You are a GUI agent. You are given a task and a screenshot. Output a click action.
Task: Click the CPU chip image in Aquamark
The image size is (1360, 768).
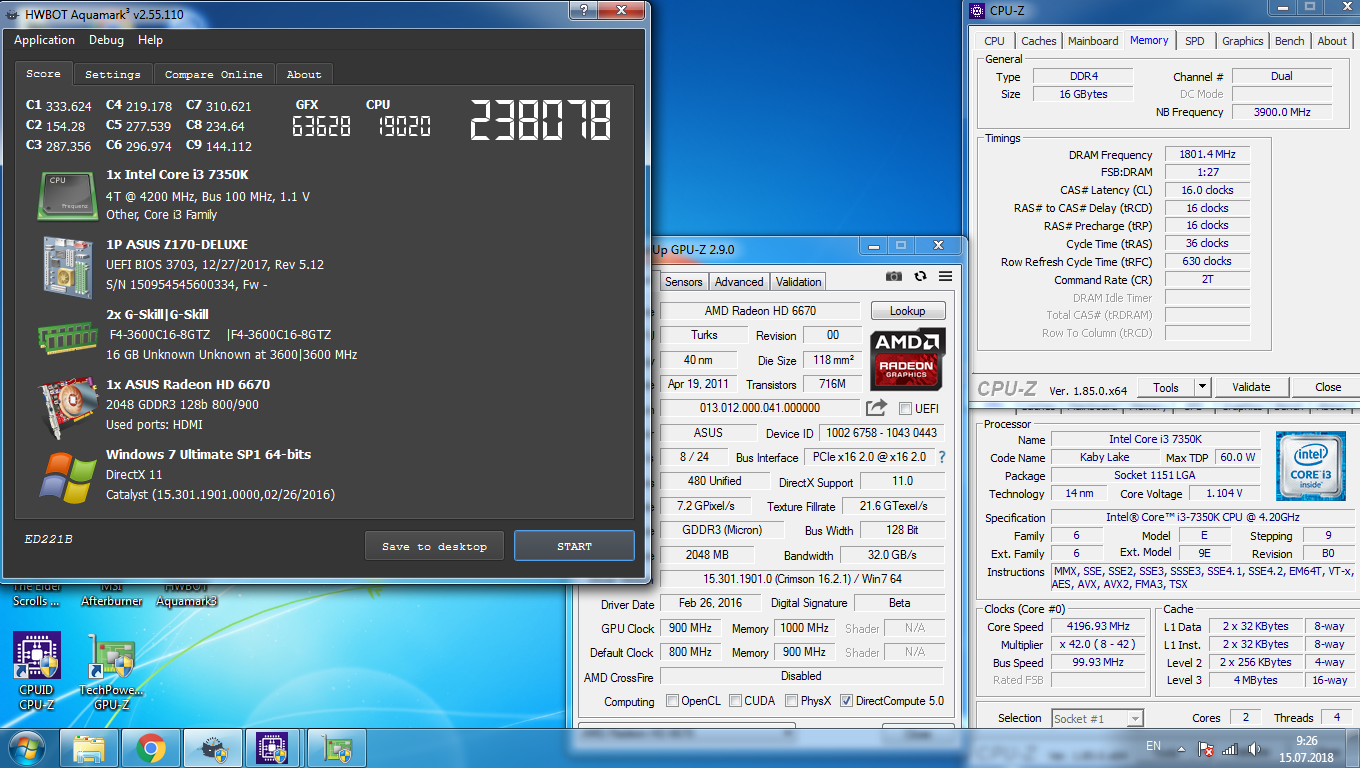[x=67, y=195]
